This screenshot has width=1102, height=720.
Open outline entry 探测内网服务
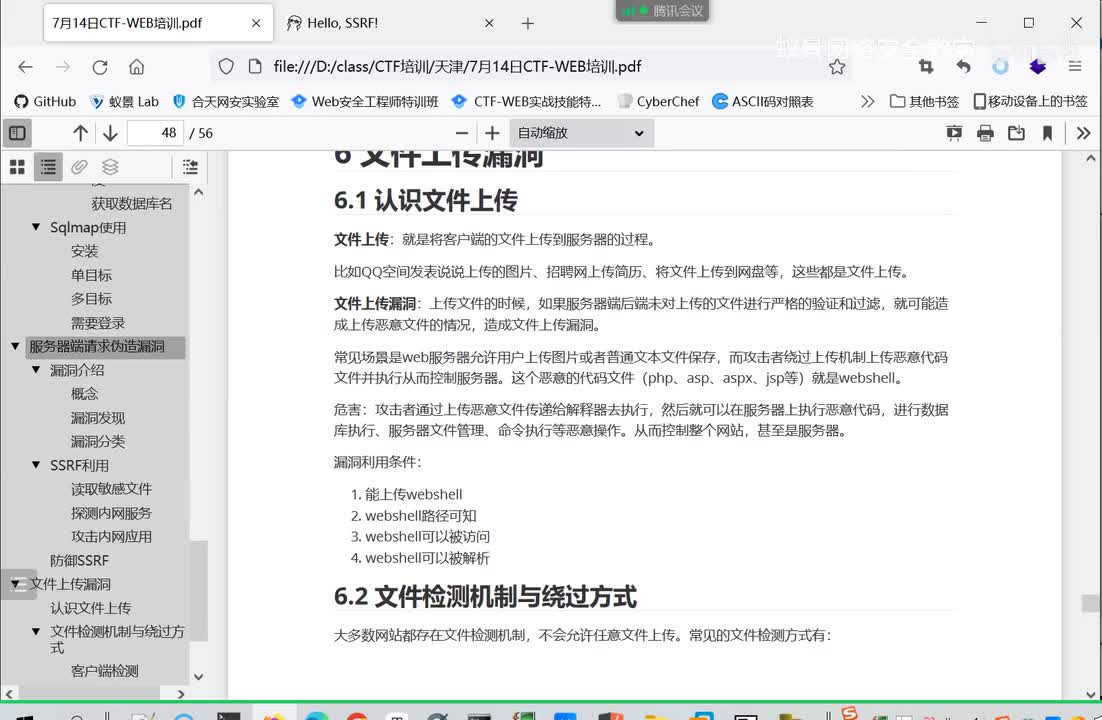tap(111, 513)
